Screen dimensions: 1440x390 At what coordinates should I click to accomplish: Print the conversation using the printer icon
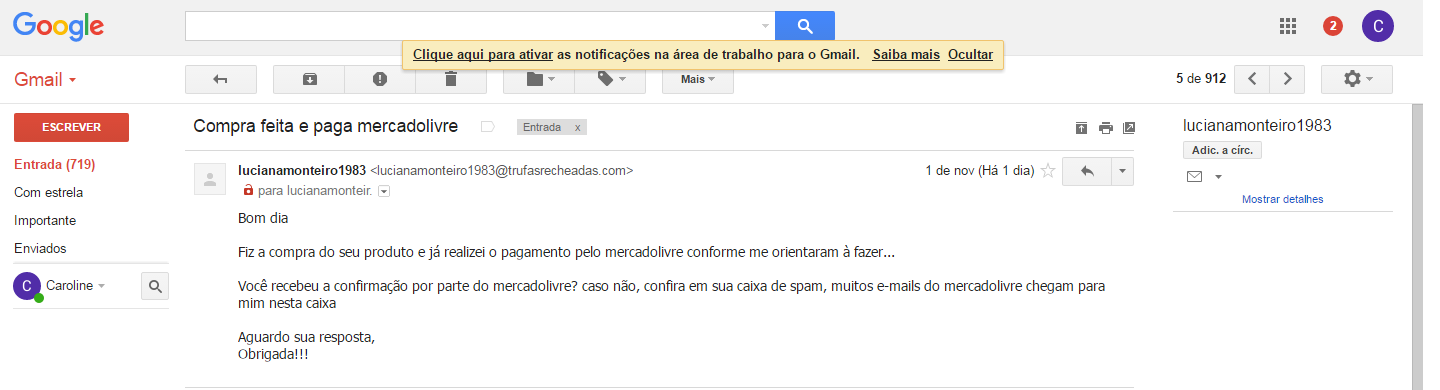tap(1105, 127)
